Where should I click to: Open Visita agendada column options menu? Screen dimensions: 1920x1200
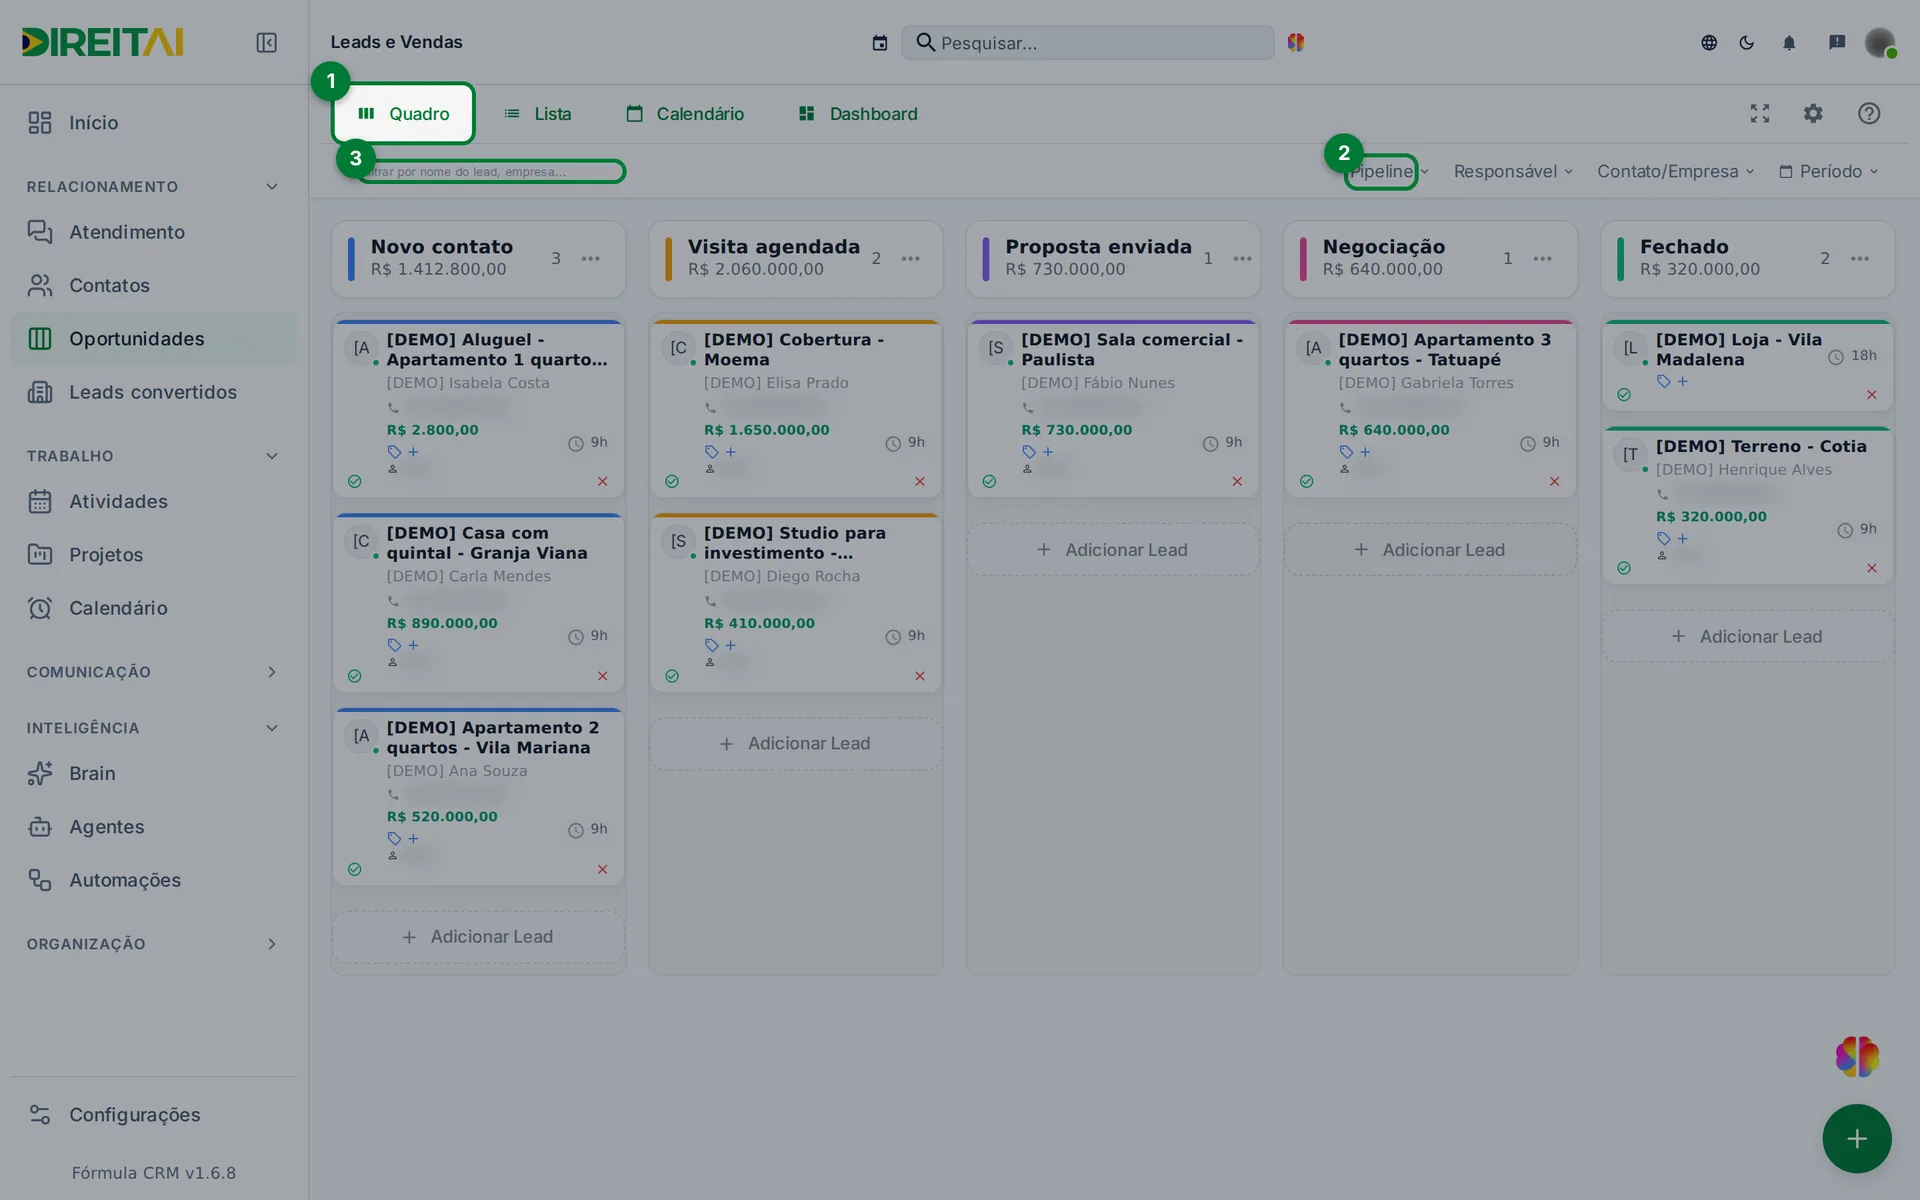point(910,258)
